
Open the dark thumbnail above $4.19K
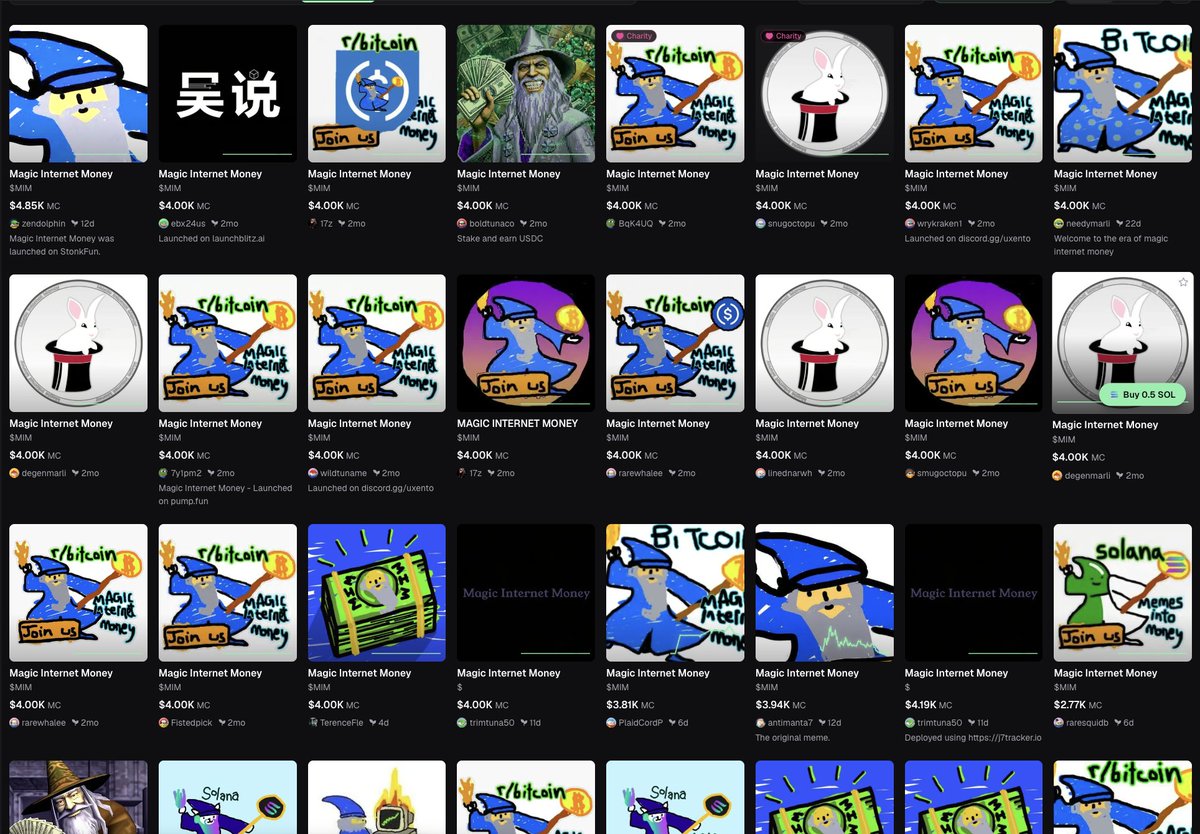pyautogui.click(x=974, y=593)
